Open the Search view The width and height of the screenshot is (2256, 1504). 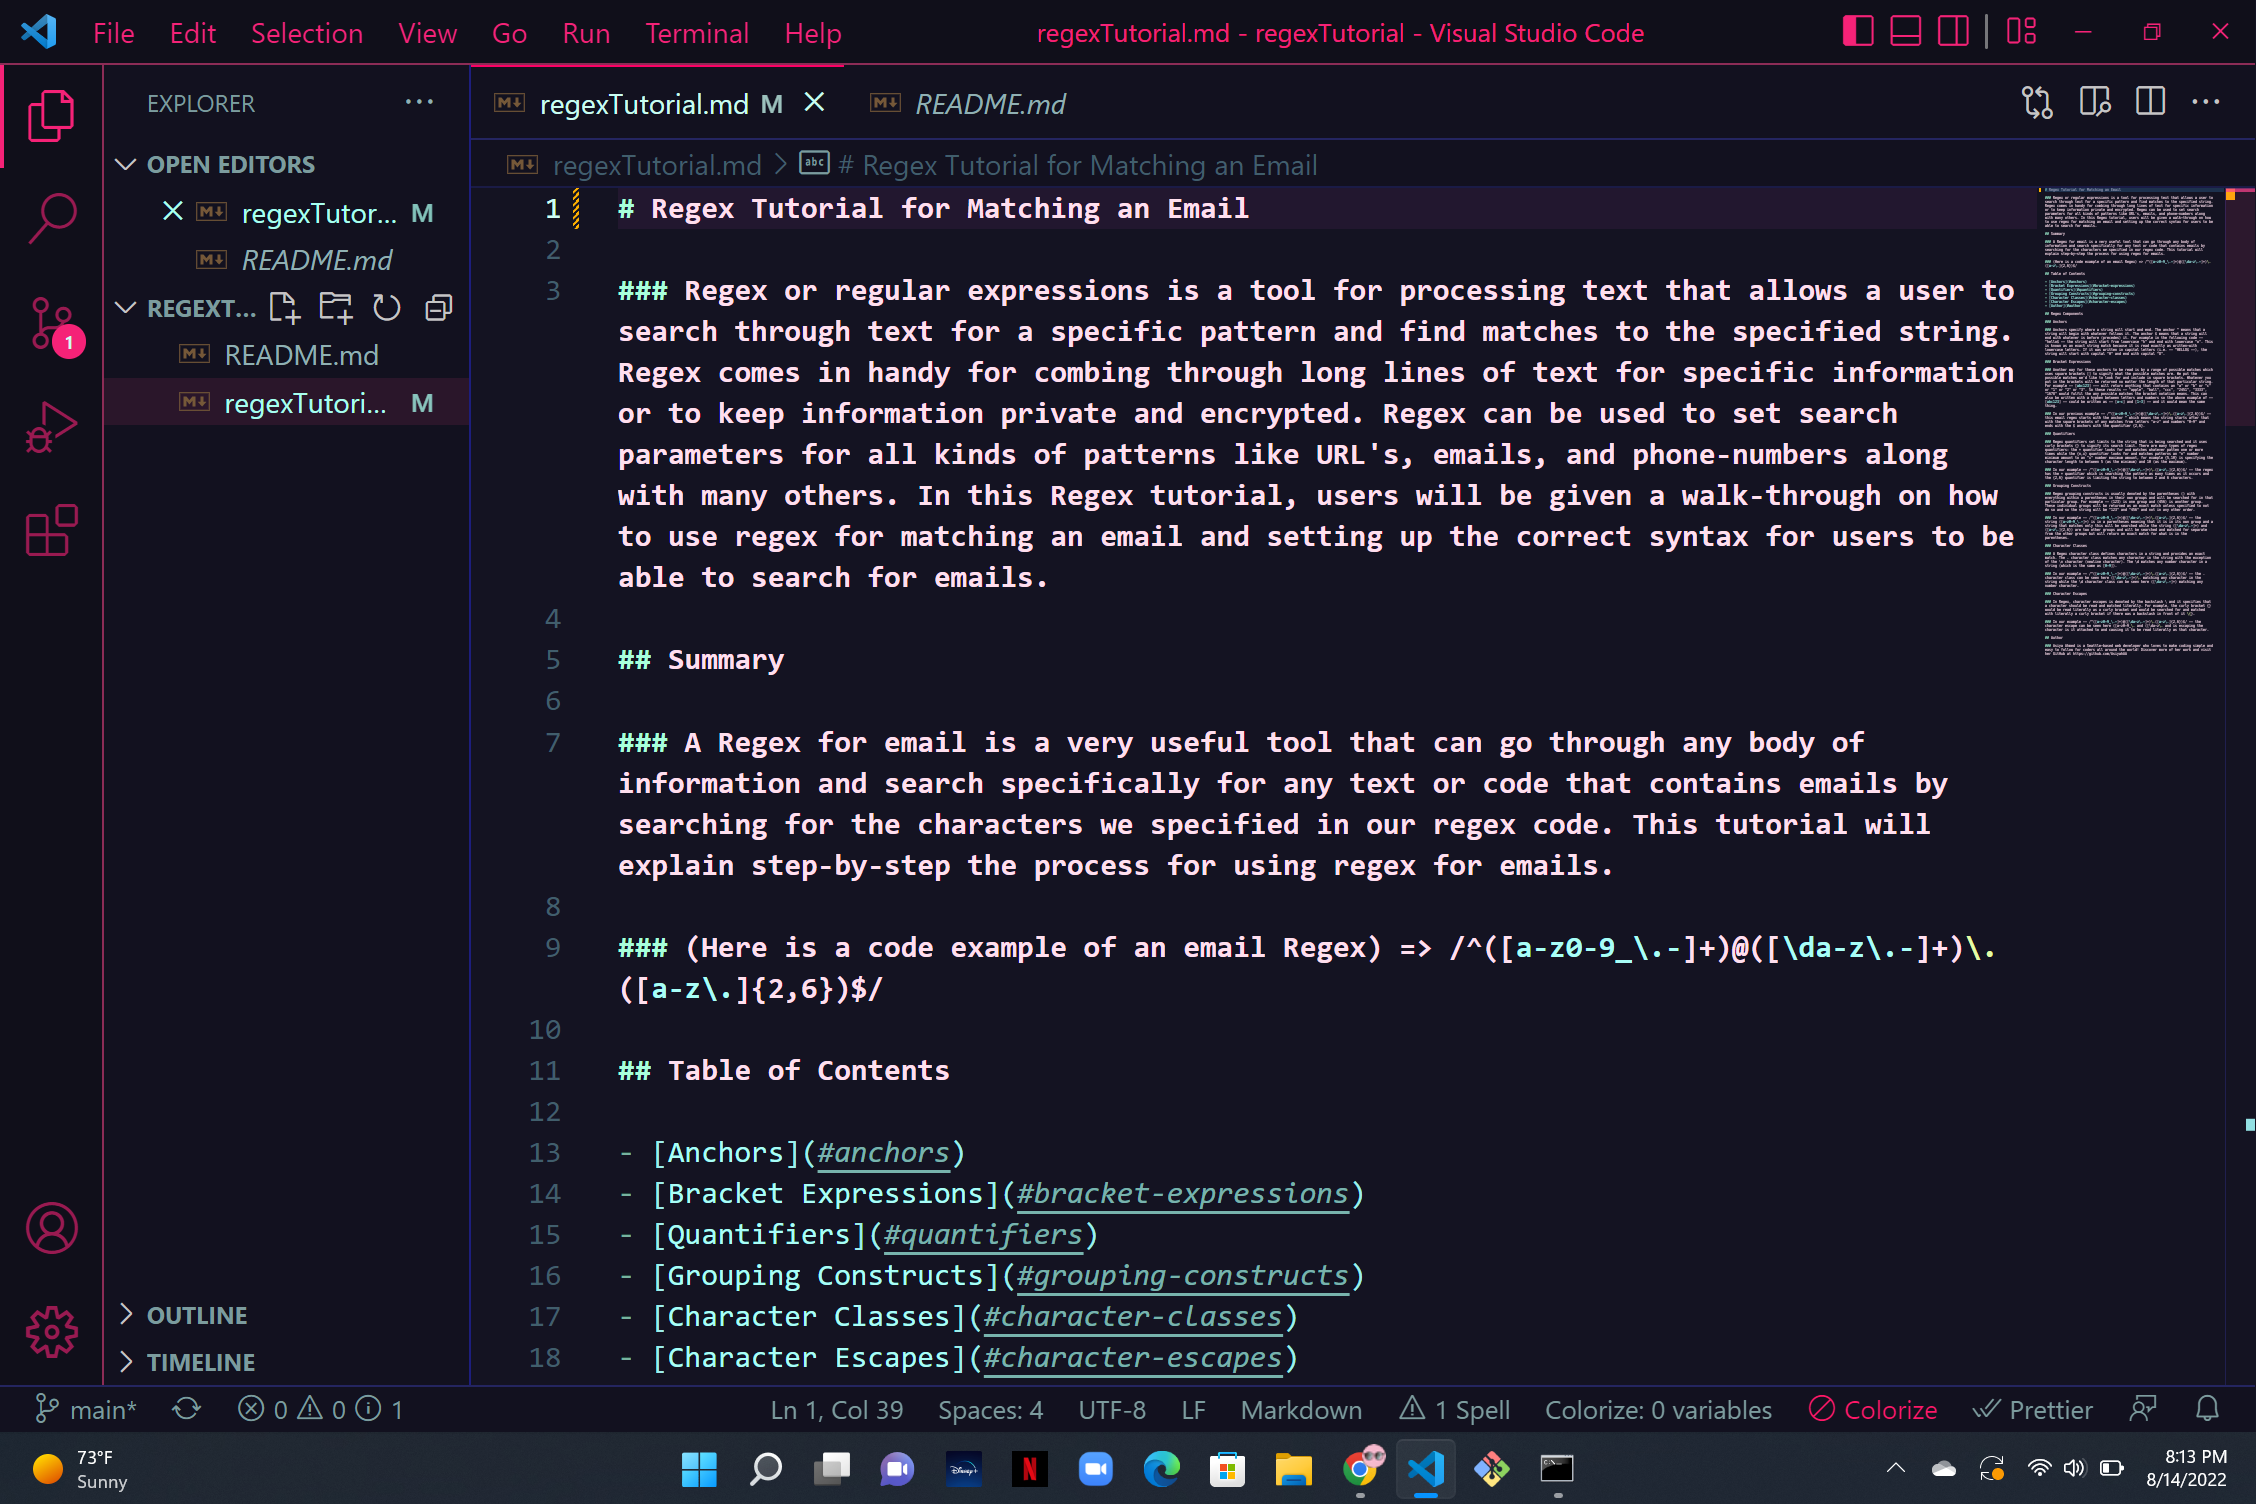click(x=51, y=218)
